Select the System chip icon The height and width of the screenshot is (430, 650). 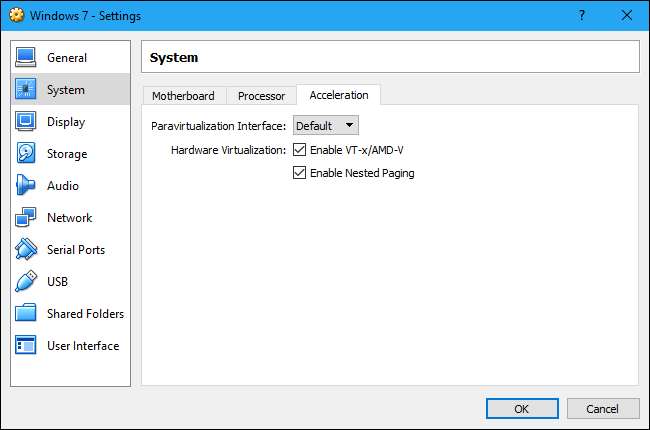pos(26,90)
